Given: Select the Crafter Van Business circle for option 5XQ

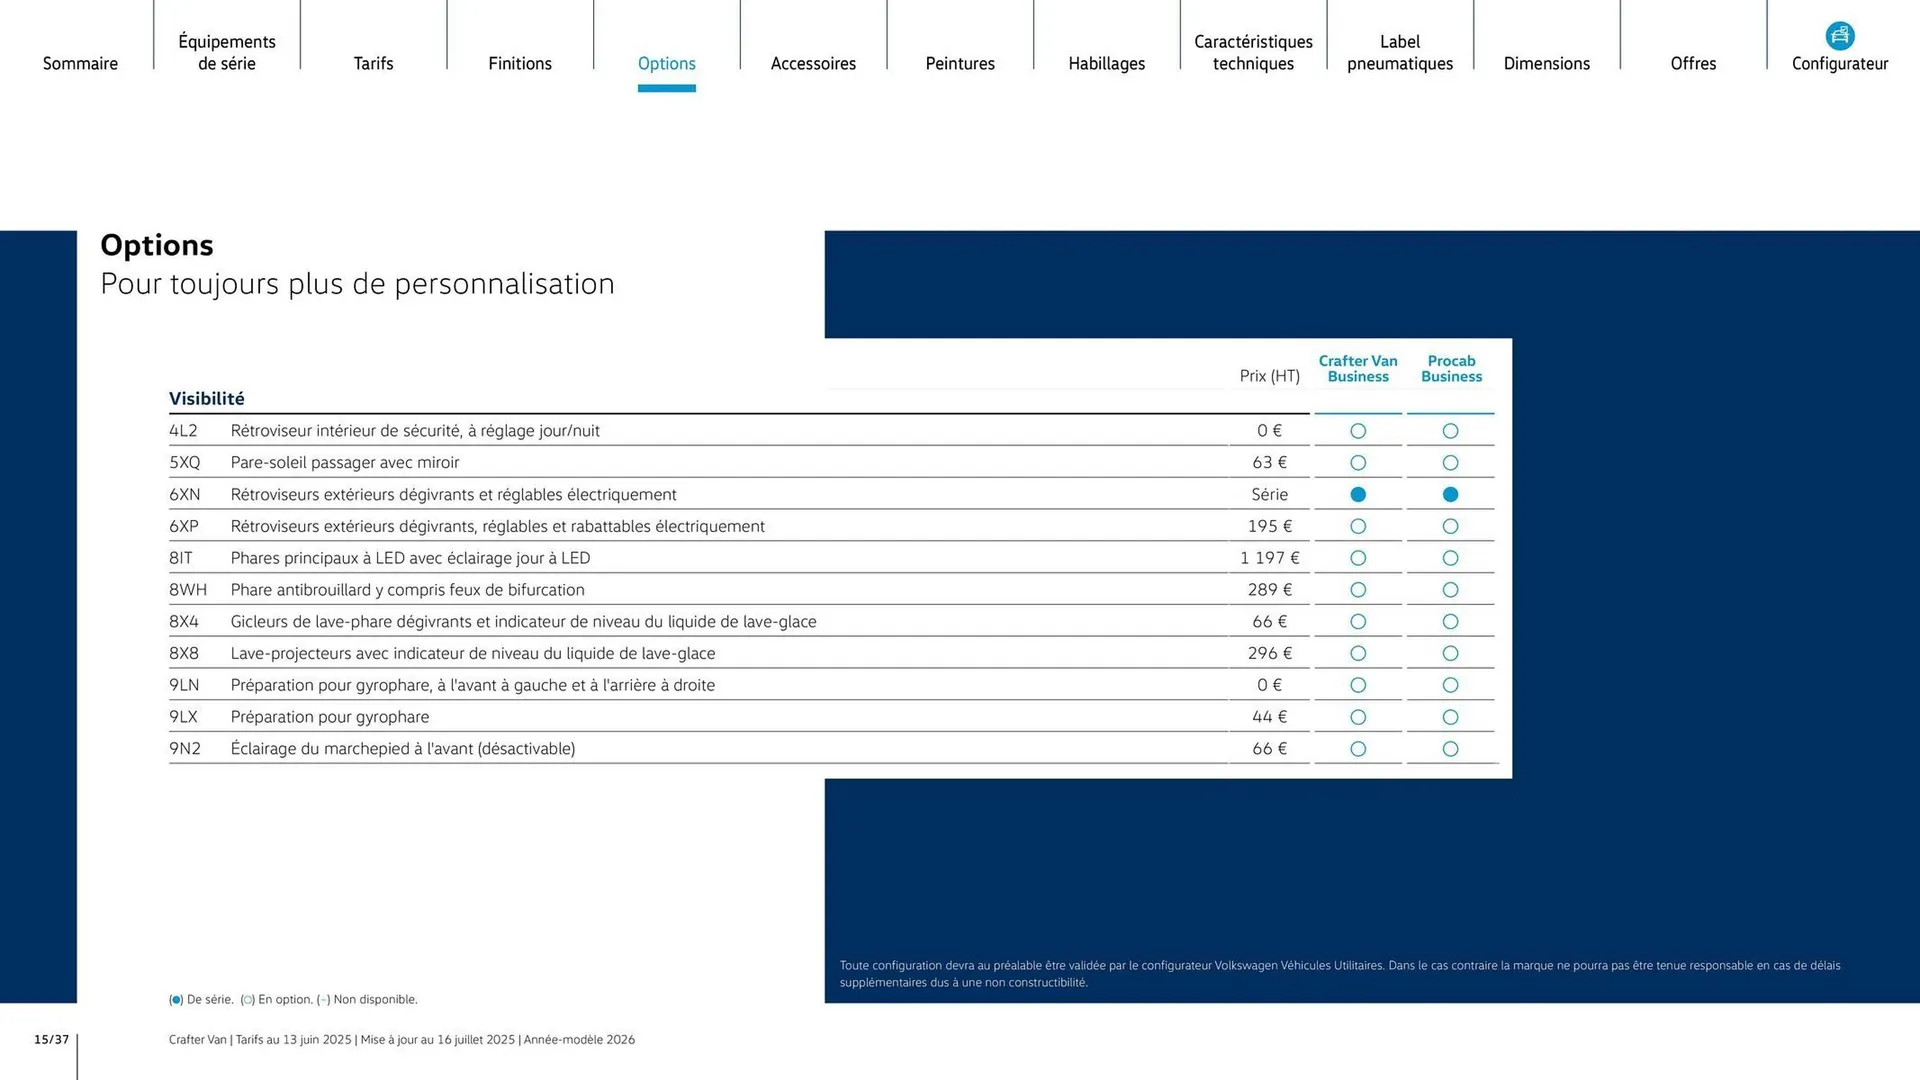Looking at the screenshot, I should tap(1357, 462).
